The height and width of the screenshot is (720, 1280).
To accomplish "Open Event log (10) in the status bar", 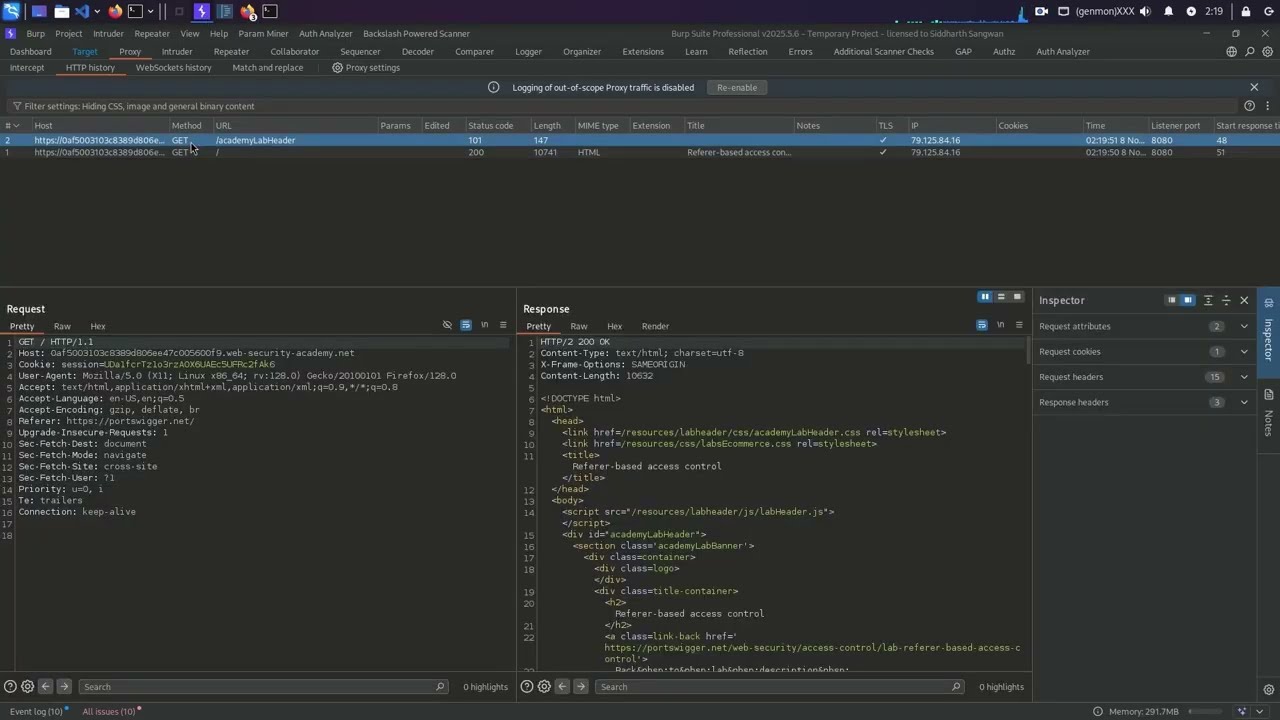I will coord(36,712).
